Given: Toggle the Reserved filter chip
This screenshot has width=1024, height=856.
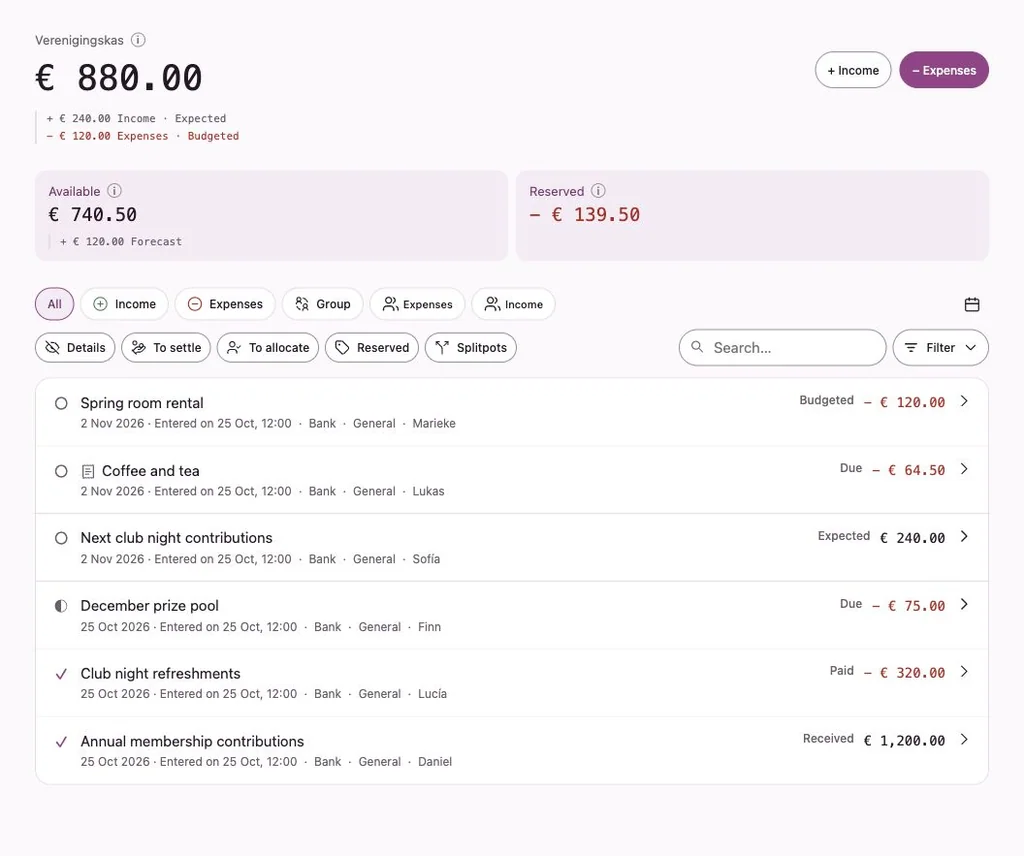Looking at the screenshot, I should click(x=372, y=347).
